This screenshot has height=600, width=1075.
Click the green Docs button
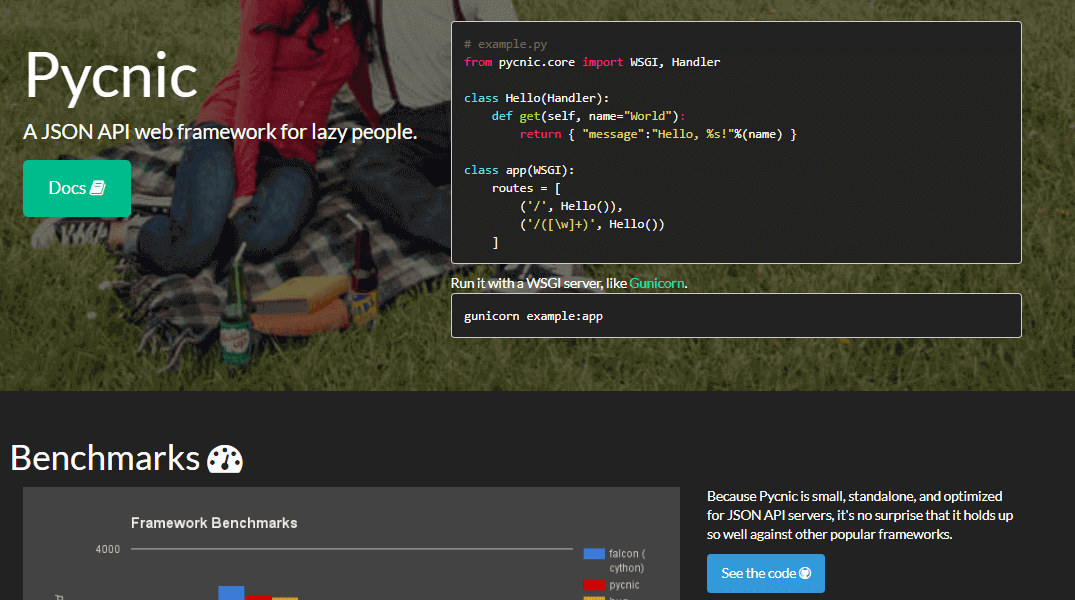(x=77, y=188)
